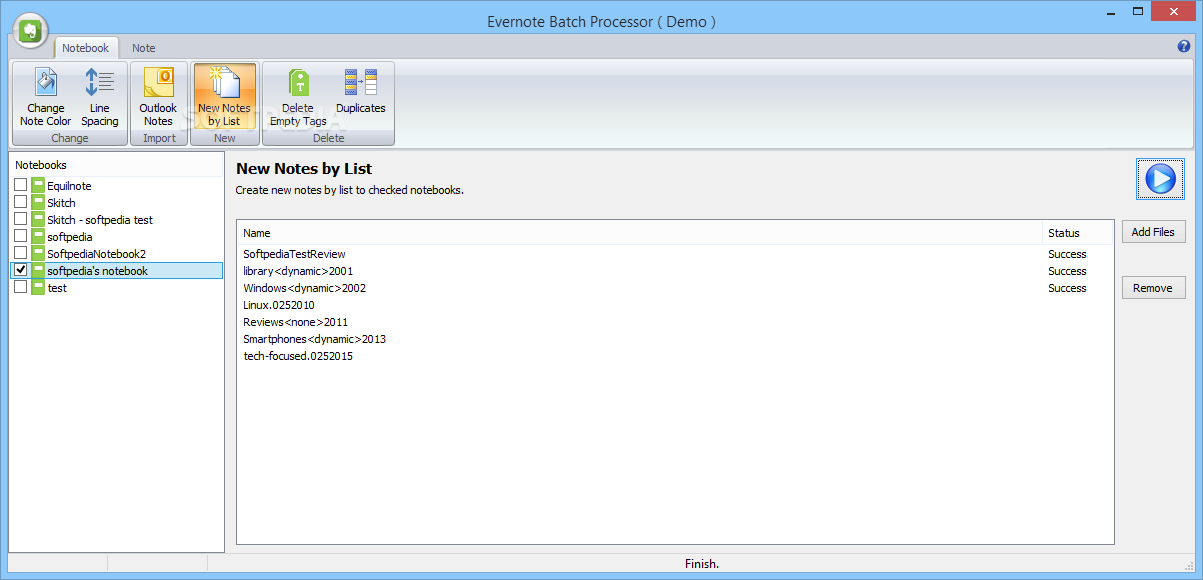
Task: Select the SoftpediaTestReview row
Action: click(675, 254)
